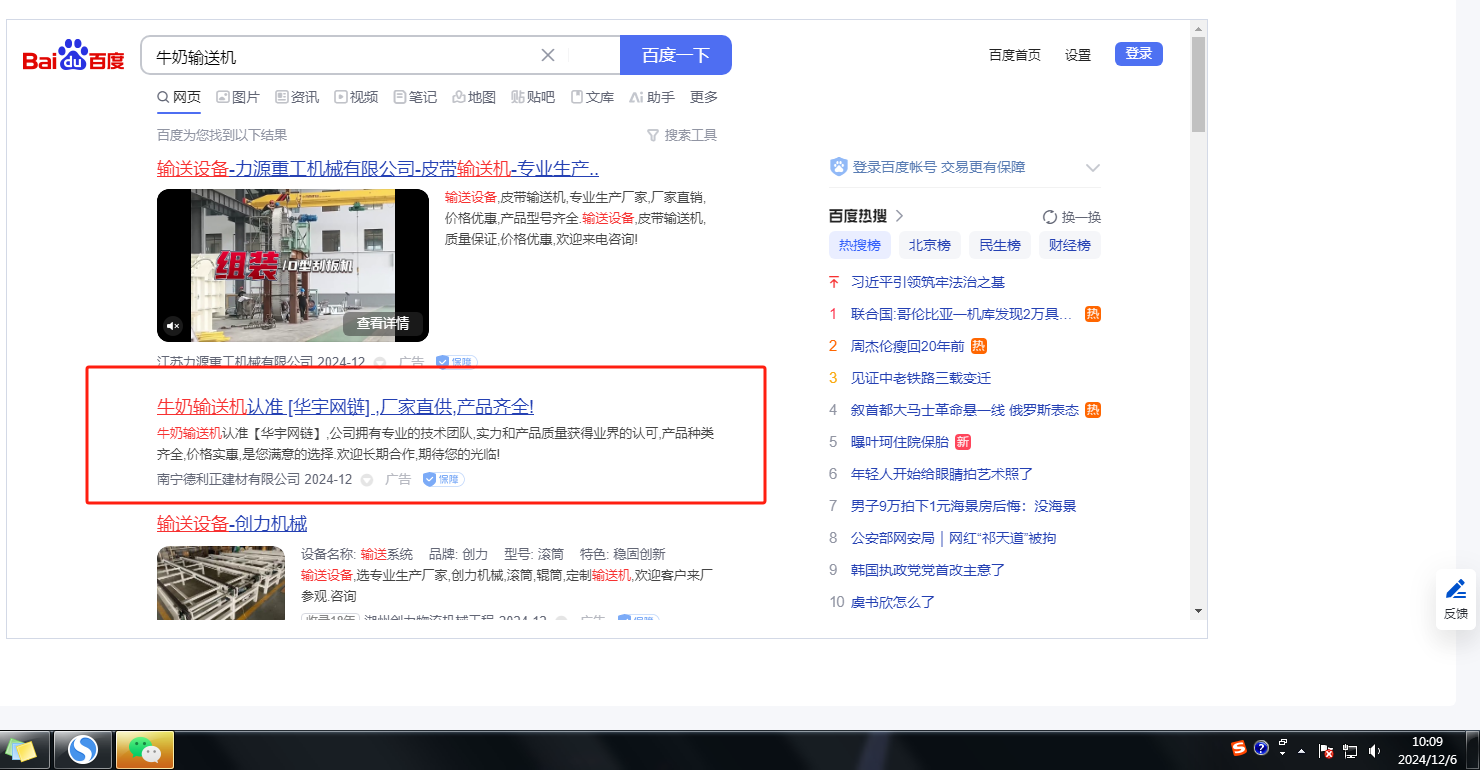
Task: Expand the 登录百度帐号 panel chevron
Action: point(1093,167)
